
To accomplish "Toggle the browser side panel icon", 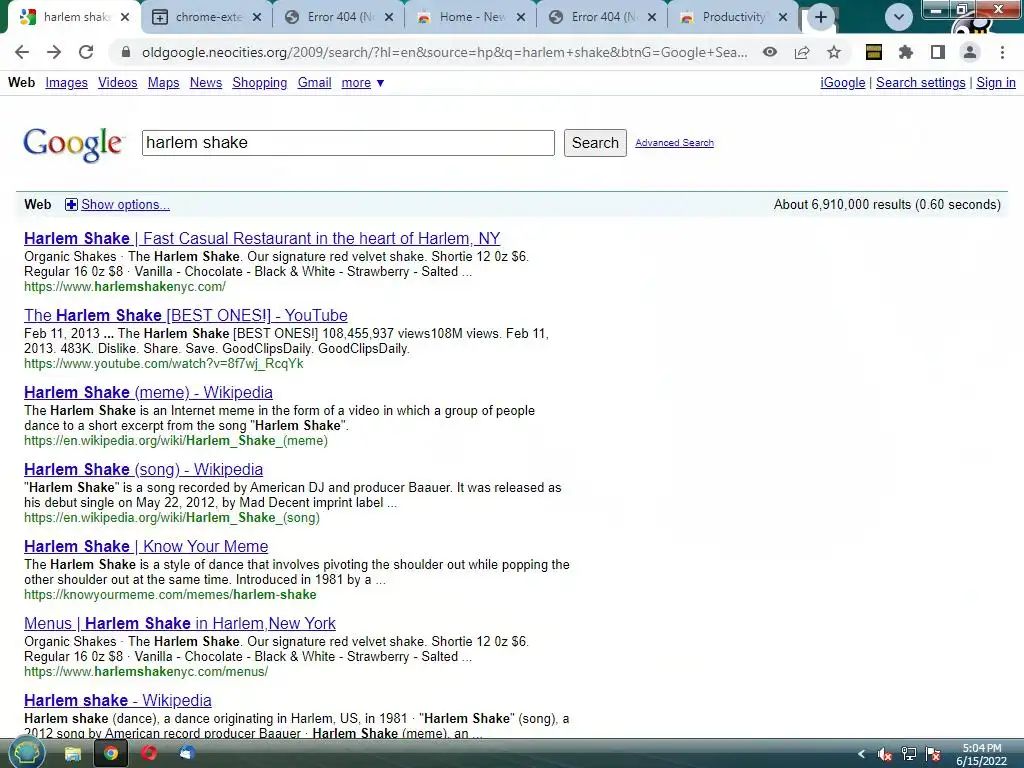I will pos(938,52).
